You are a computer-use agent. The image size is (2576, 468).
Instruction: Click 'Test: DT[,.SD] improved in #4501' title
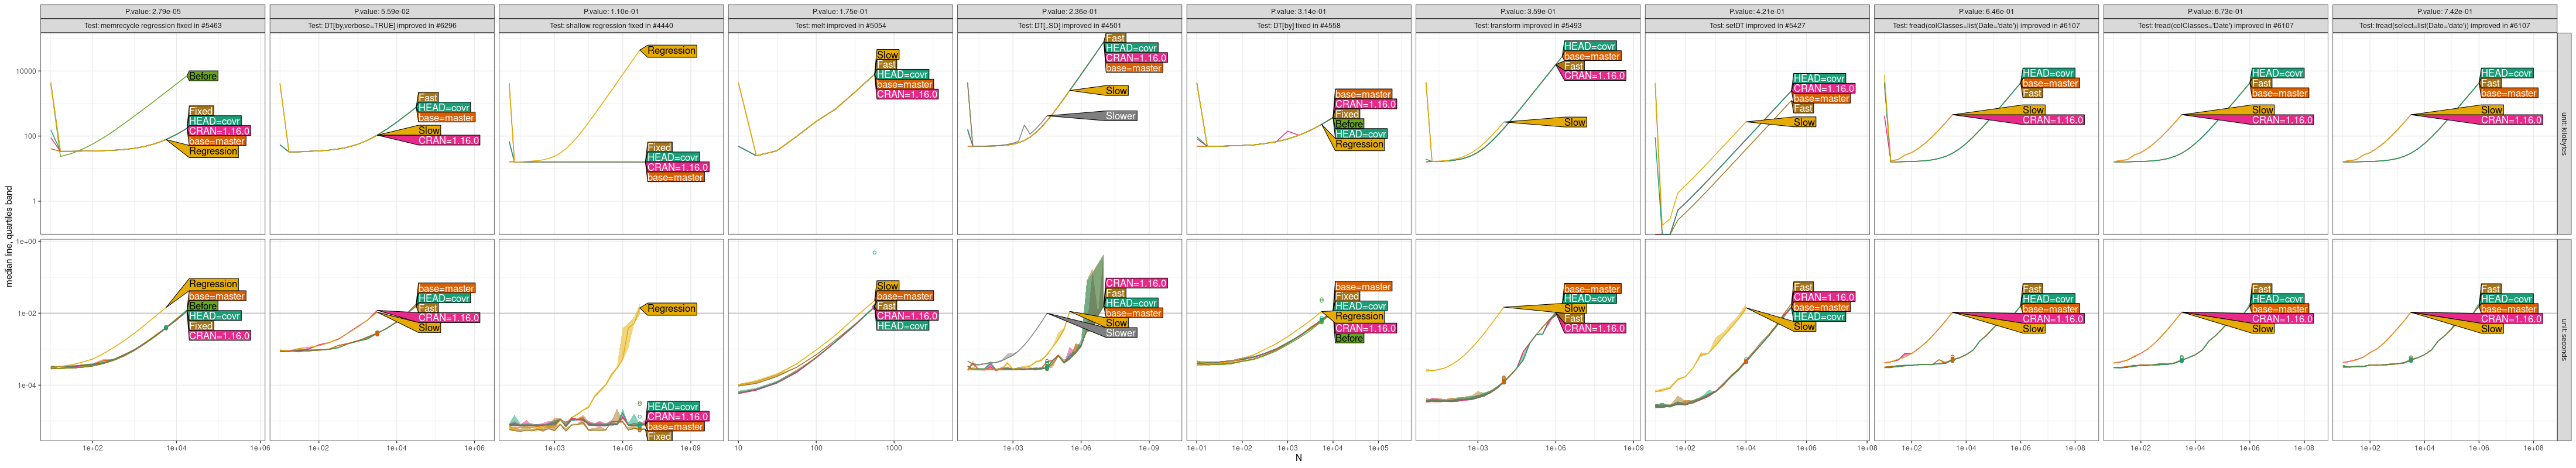pyautogui.click(x=1069, y=26)
